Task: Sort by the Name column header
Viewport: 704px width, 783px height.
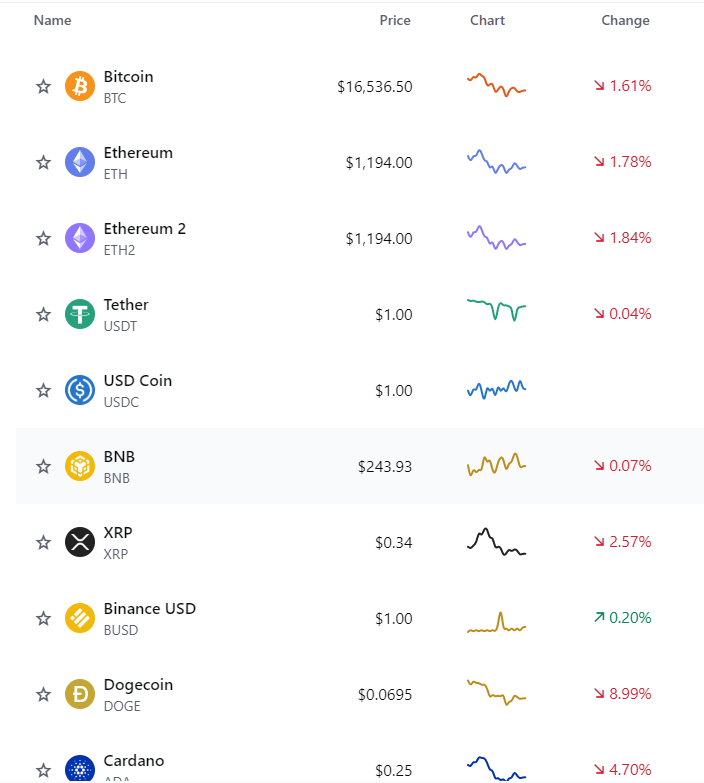Action: [x=52, y=20]
